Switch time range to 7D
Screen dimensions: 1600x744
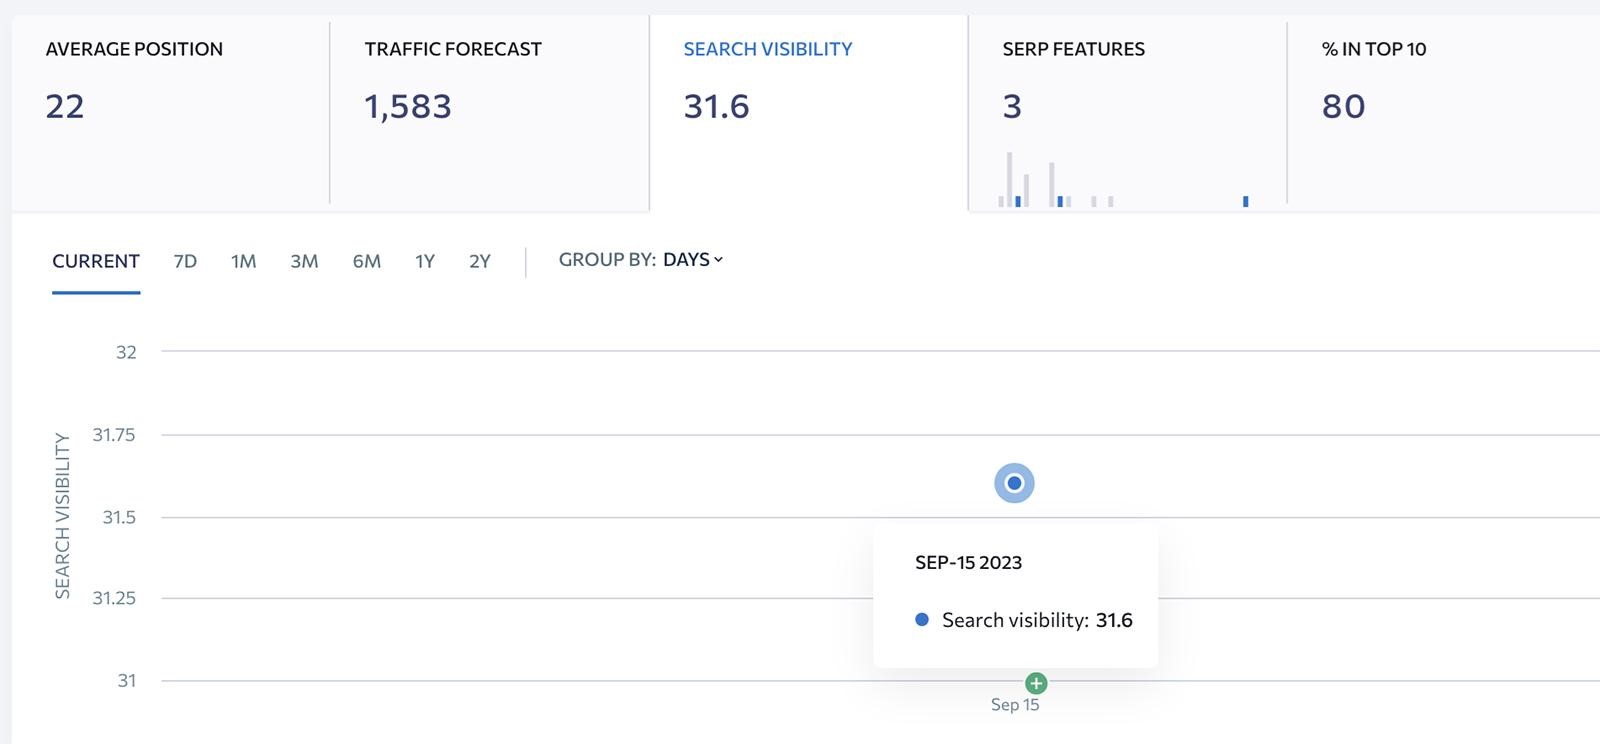point(185,262)
